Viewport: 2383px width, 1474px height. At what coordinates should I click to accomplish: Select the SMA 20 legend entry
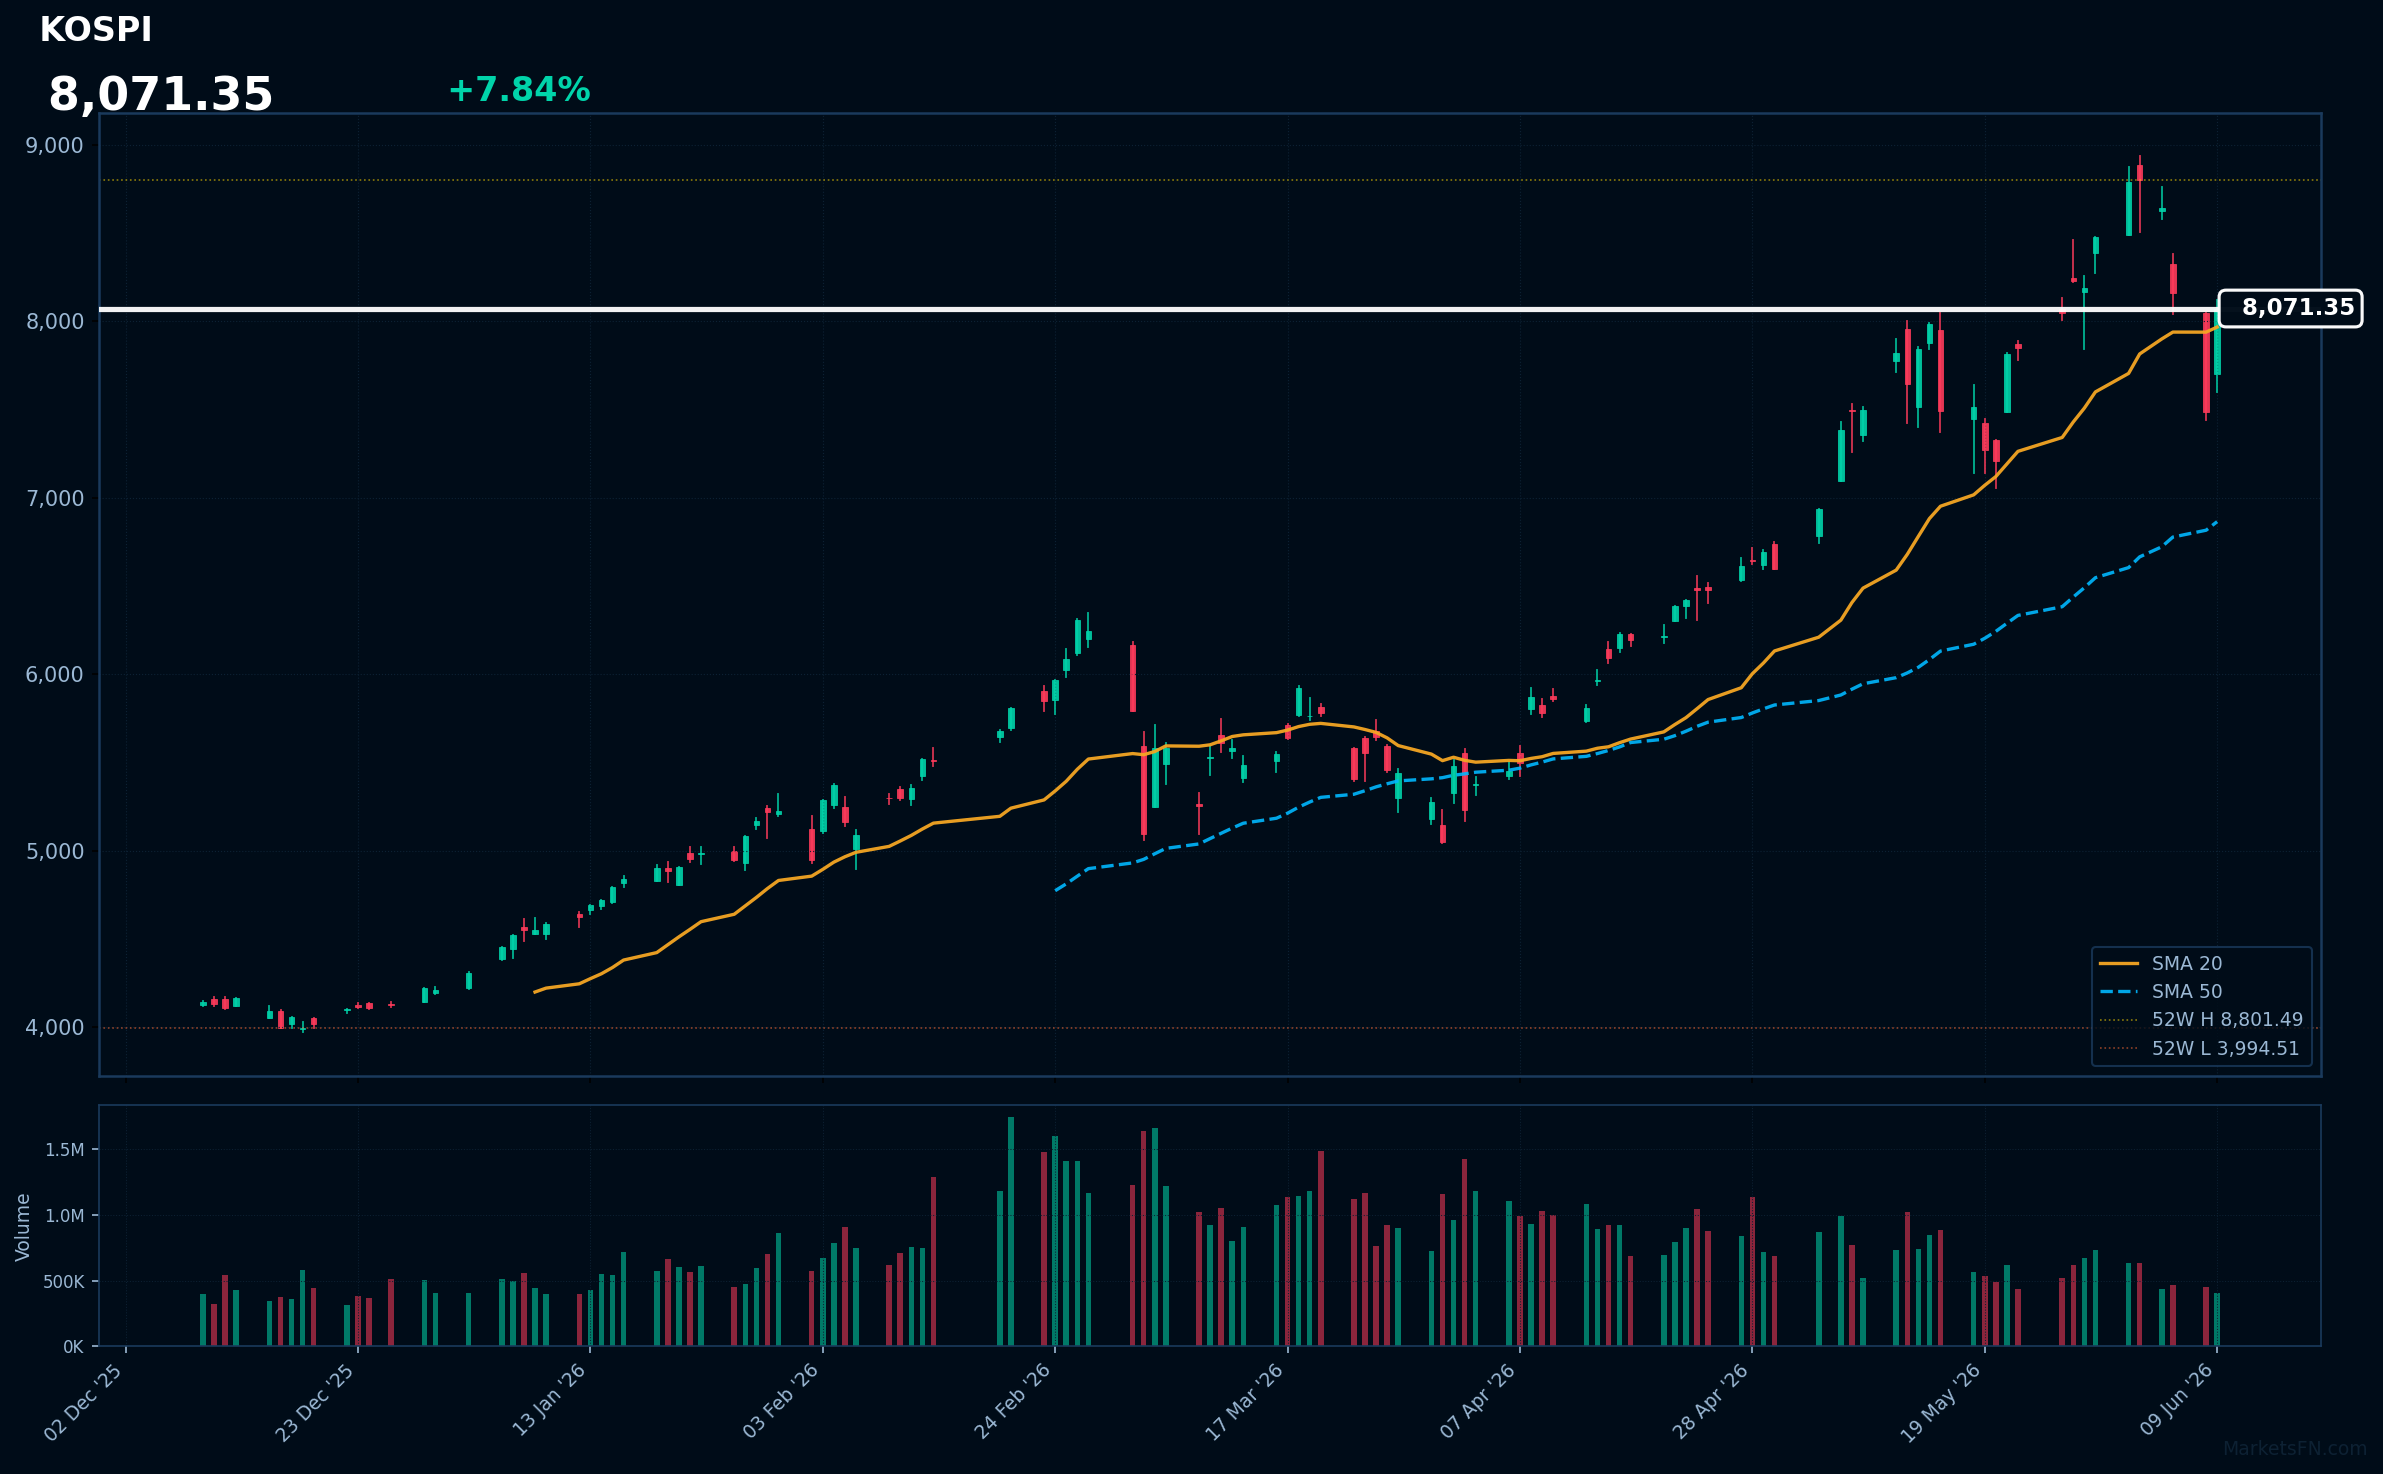(2160, 963)
